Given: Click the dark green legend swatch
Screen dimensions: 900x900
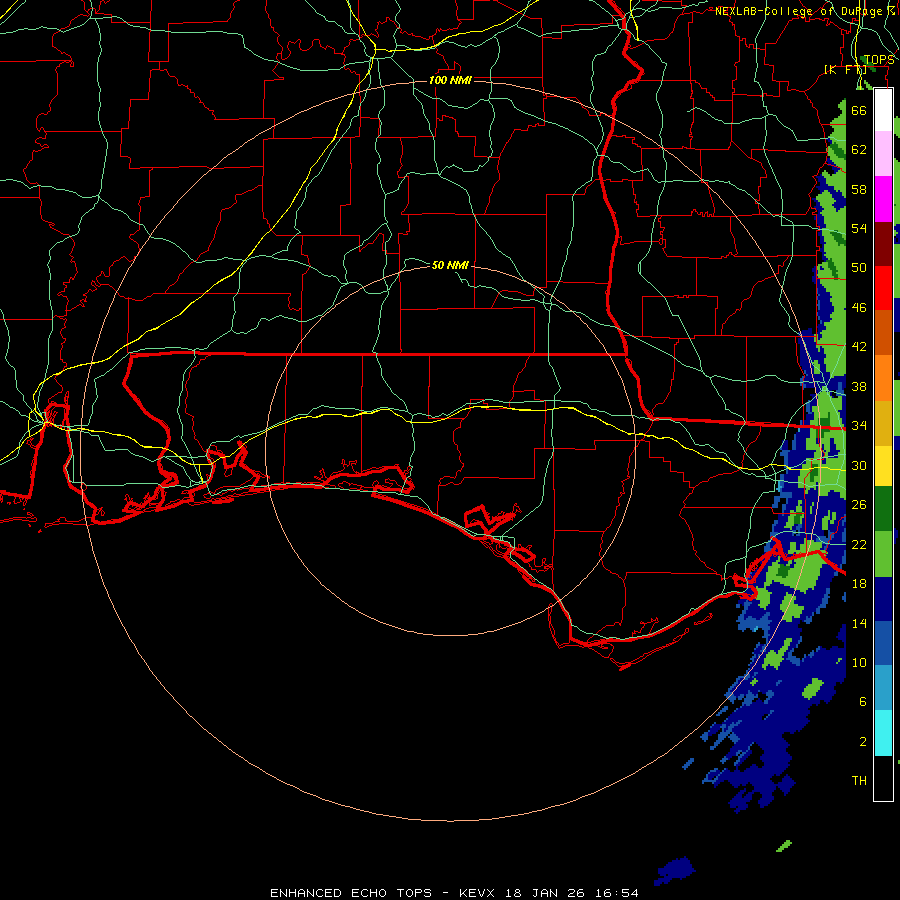Looking at the screenshot, I should click(x=883, y=509).
